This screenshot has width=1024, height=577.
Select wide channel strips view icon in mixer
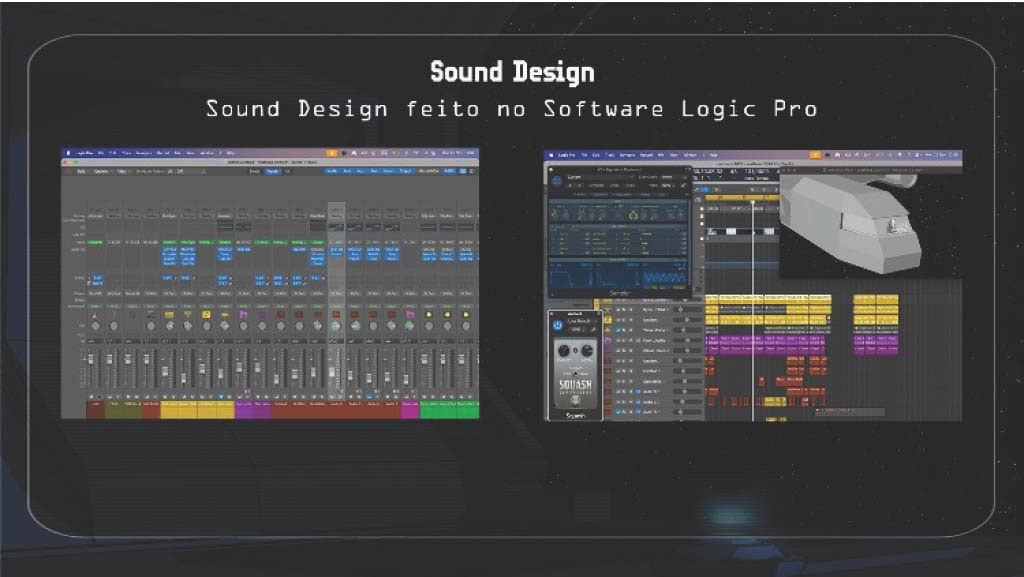click(x=472, y=171)
